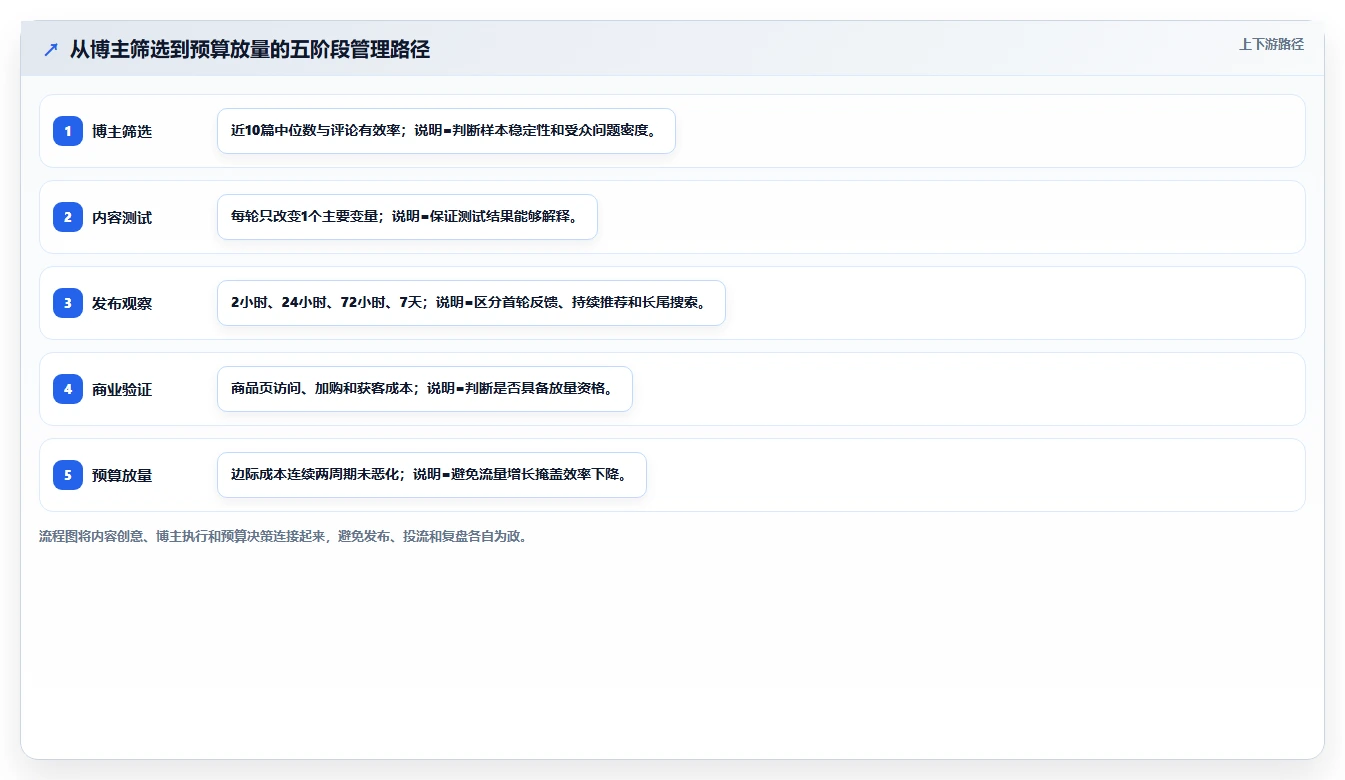1345x780 pixels.
Task: Select the heading 从博主筛选到预算放量的五阶段管理路径
Action: [250, 50]
